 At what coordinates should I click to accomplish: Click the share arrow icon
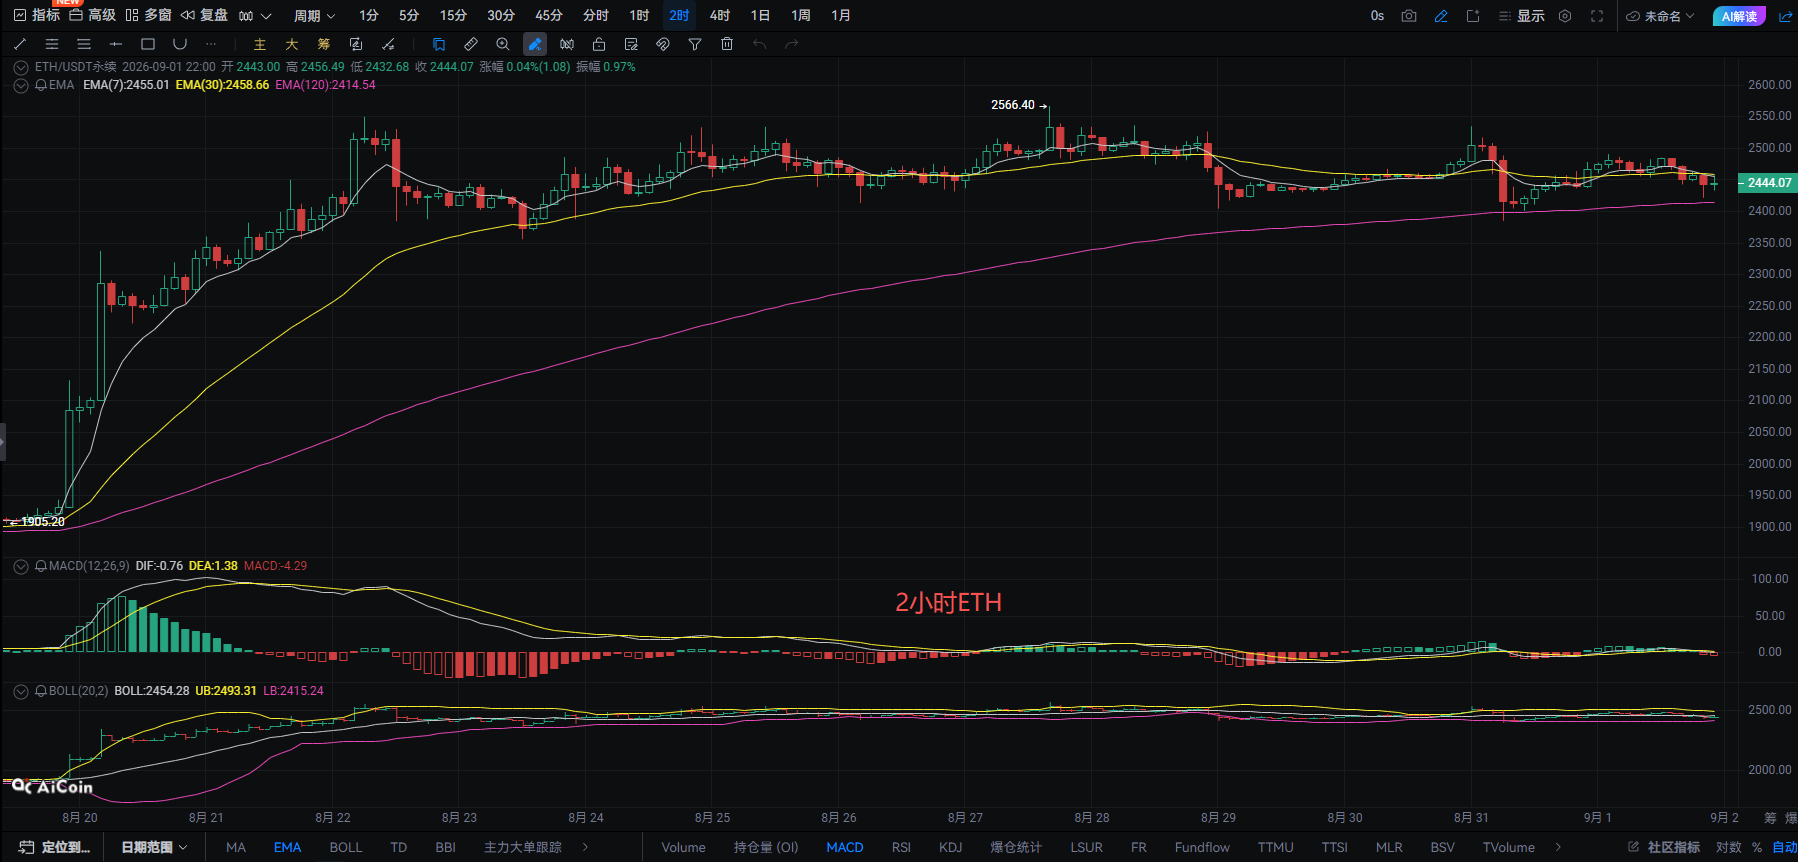tap(1785, 16)
